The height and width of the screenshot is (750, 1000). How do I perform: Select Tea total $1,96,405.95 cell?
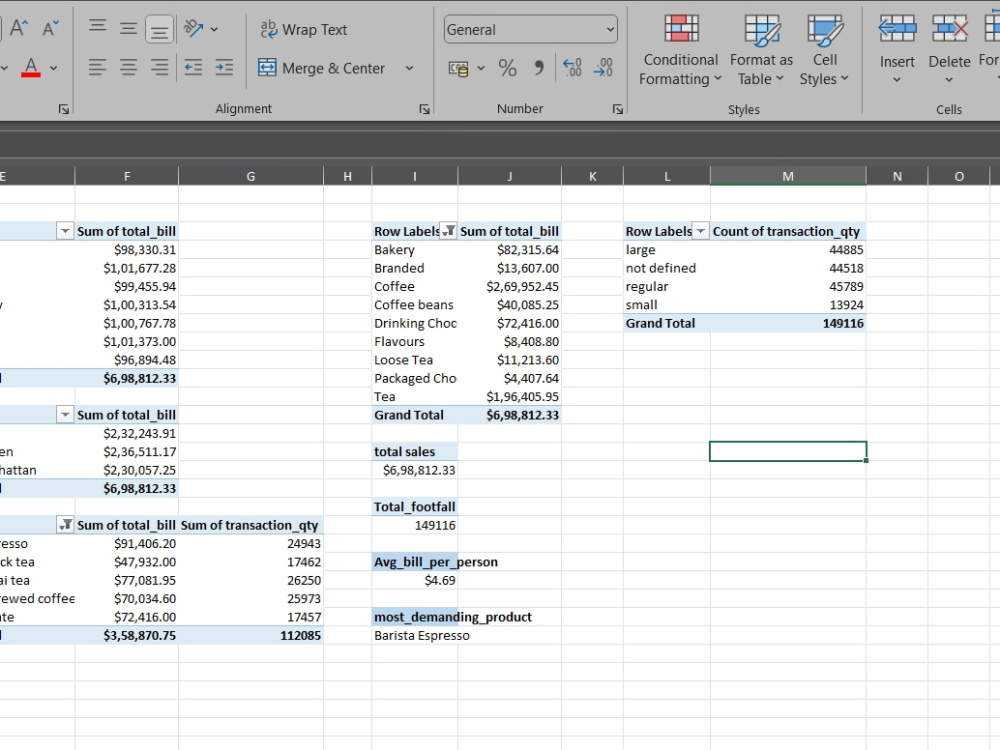(x=510, y=397)
